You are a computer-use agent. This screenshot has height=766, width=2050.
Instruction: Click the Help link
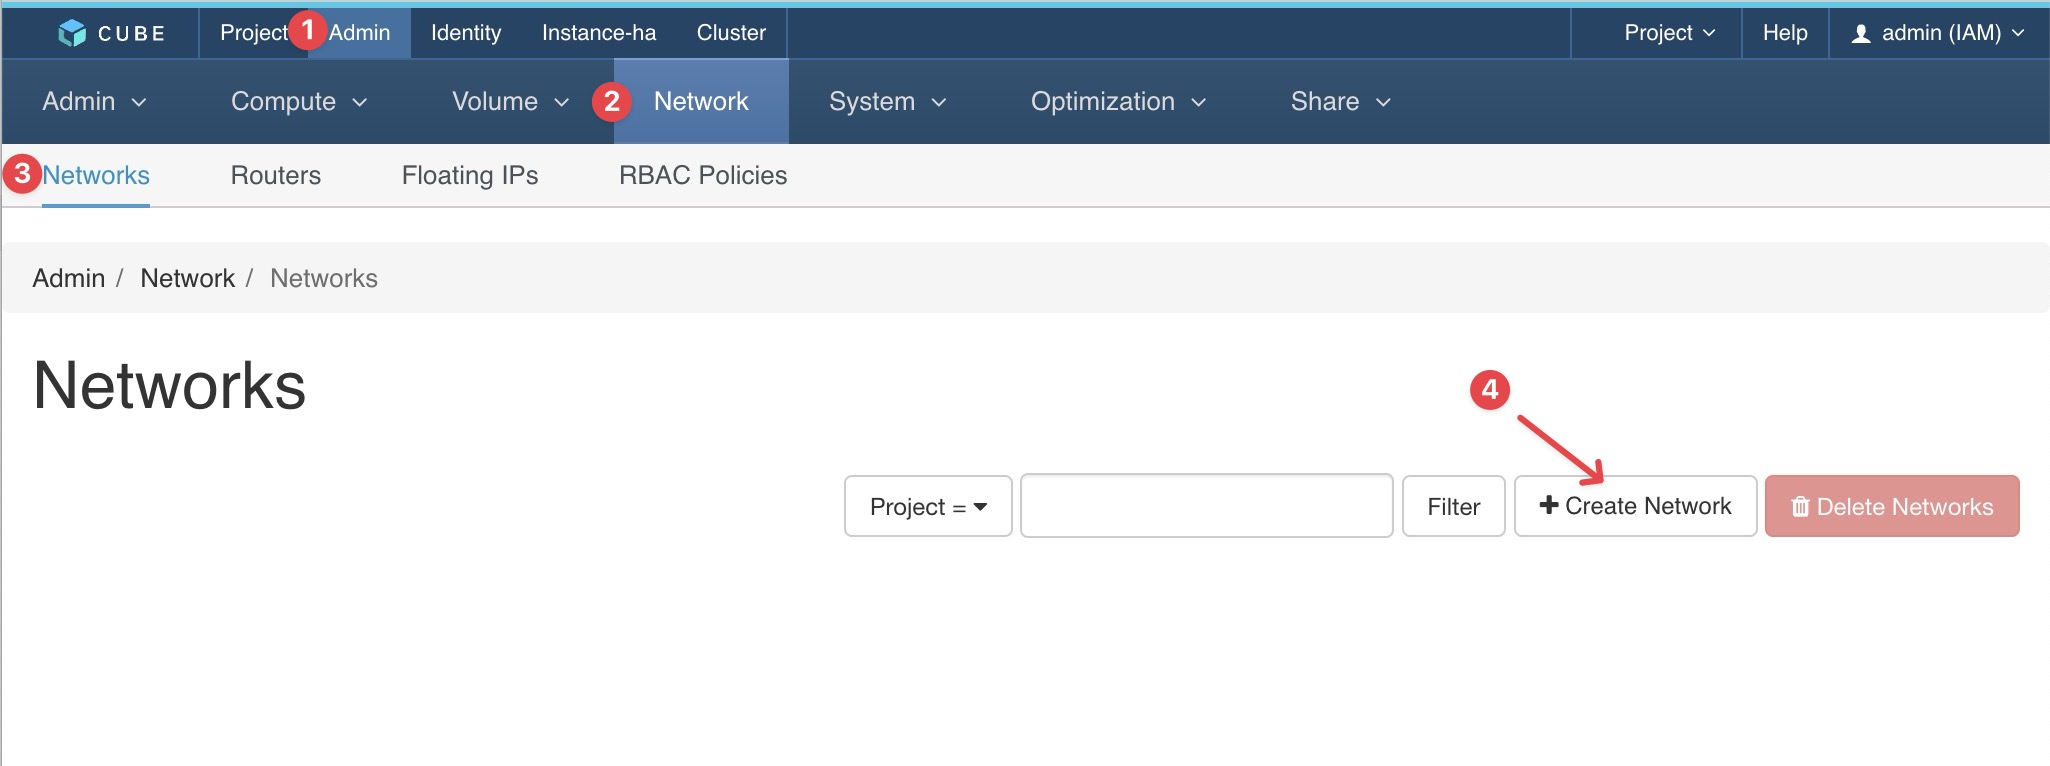click(1785, 33)
